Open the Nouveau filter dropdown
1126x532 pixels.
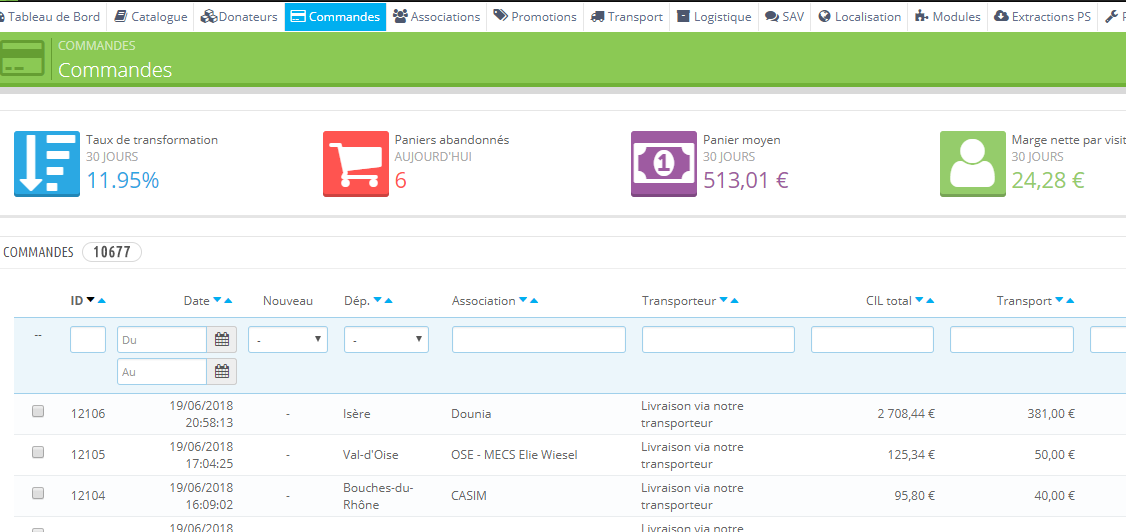(x=288, y=340)
